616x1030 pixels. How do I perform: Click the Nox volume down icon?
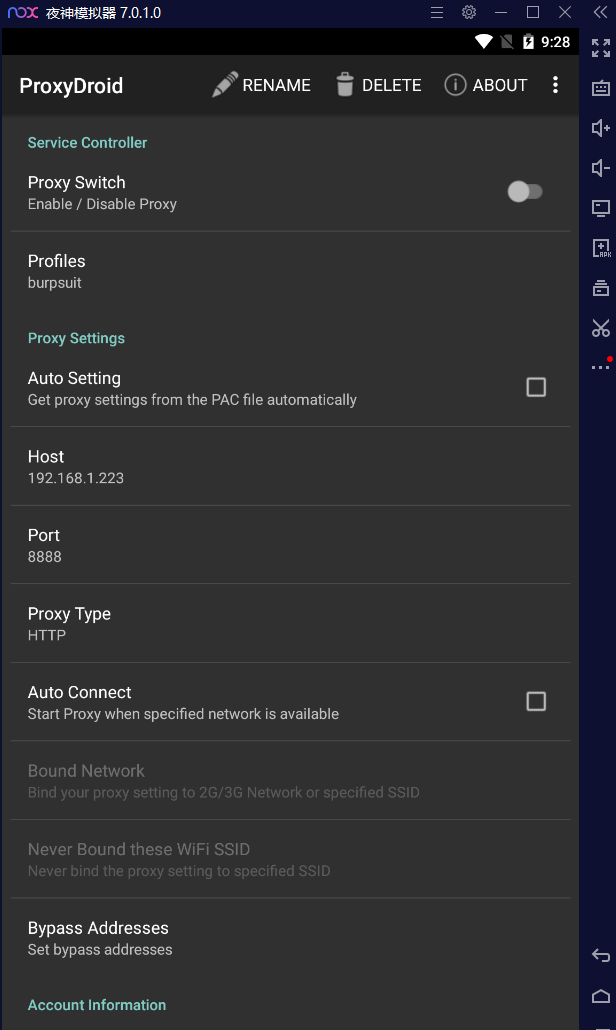click(600, 168)
